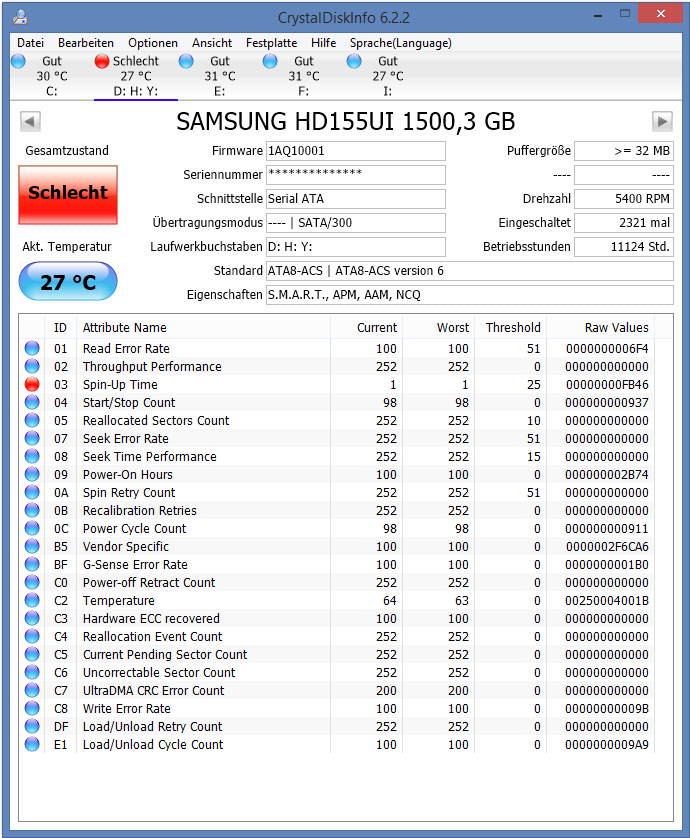Click the red status icon for Spin-Up Time

[x=32, y=384]
